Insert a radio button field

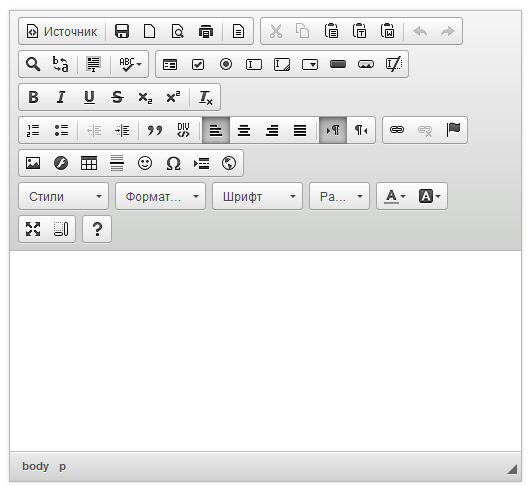pos(226,64)
